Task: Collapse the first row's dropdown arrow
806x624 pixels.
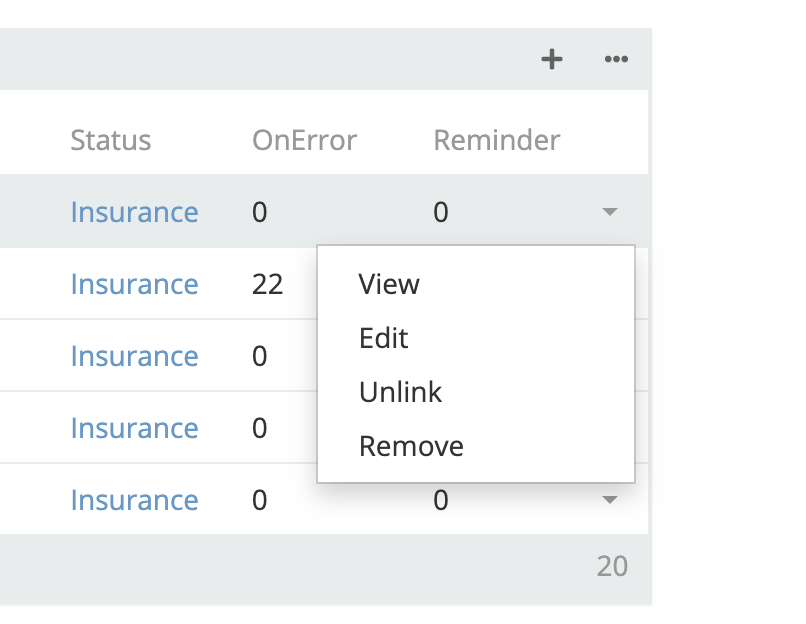Action: 610,212
